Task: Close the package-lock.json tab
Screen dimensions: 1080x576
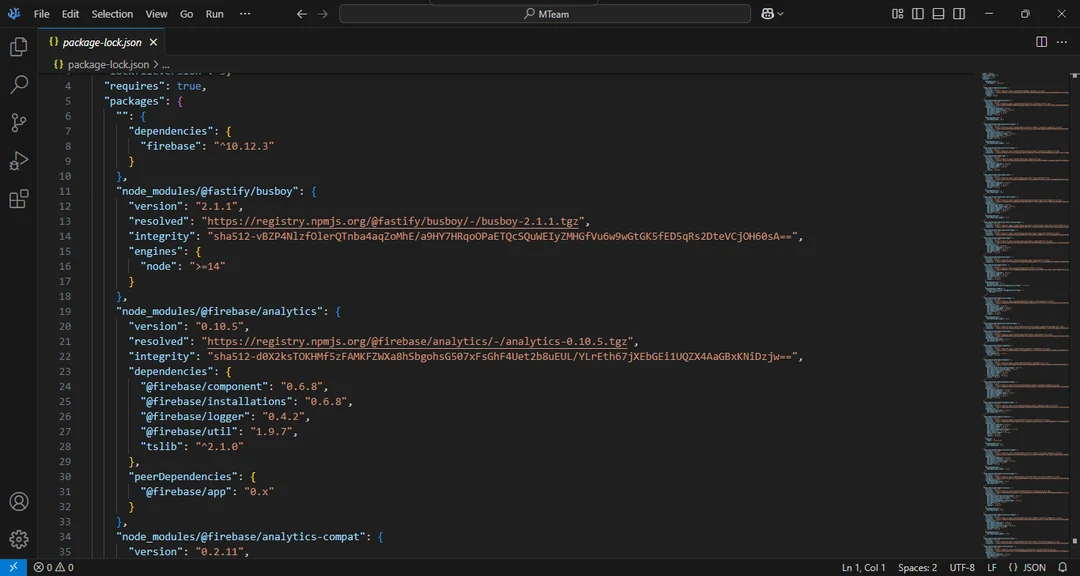Action: coord(154,43)
